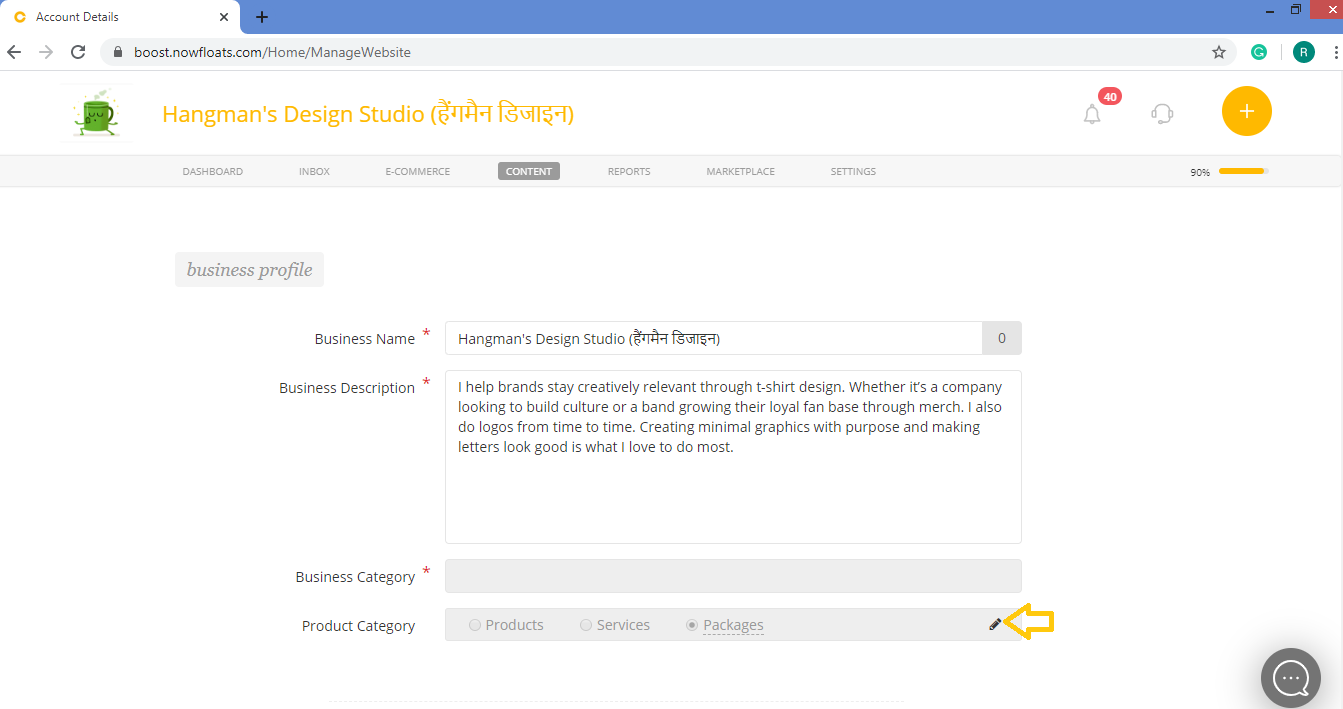Open the Chrome profile avatar R
The height and width of the screenshot is (709, 1343).
(1303, 52)
